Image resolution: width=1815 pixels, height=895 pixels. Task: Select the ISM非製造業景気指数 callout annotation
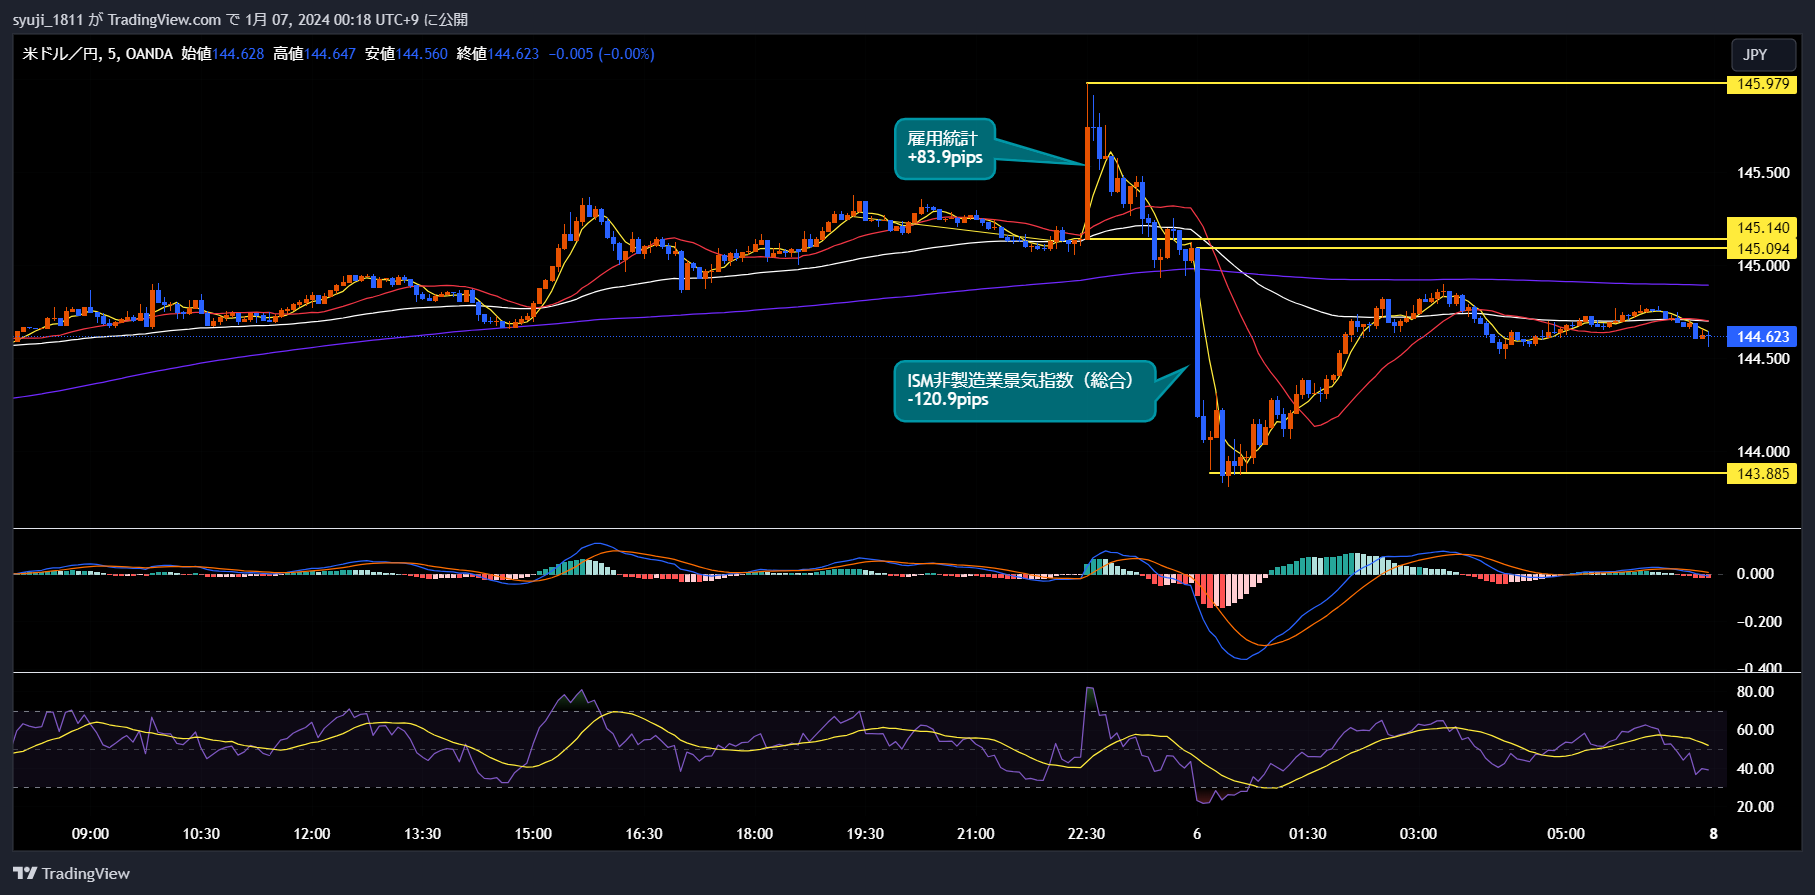[x=1023, y=390]
